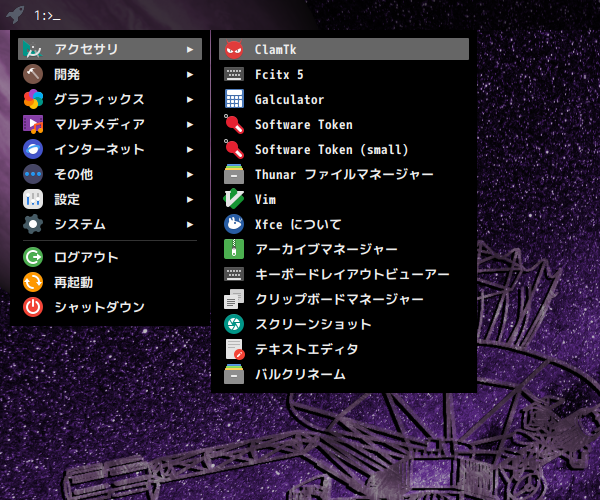
Task: Click the green Vim icon
Action: click(x=234, y=199)
